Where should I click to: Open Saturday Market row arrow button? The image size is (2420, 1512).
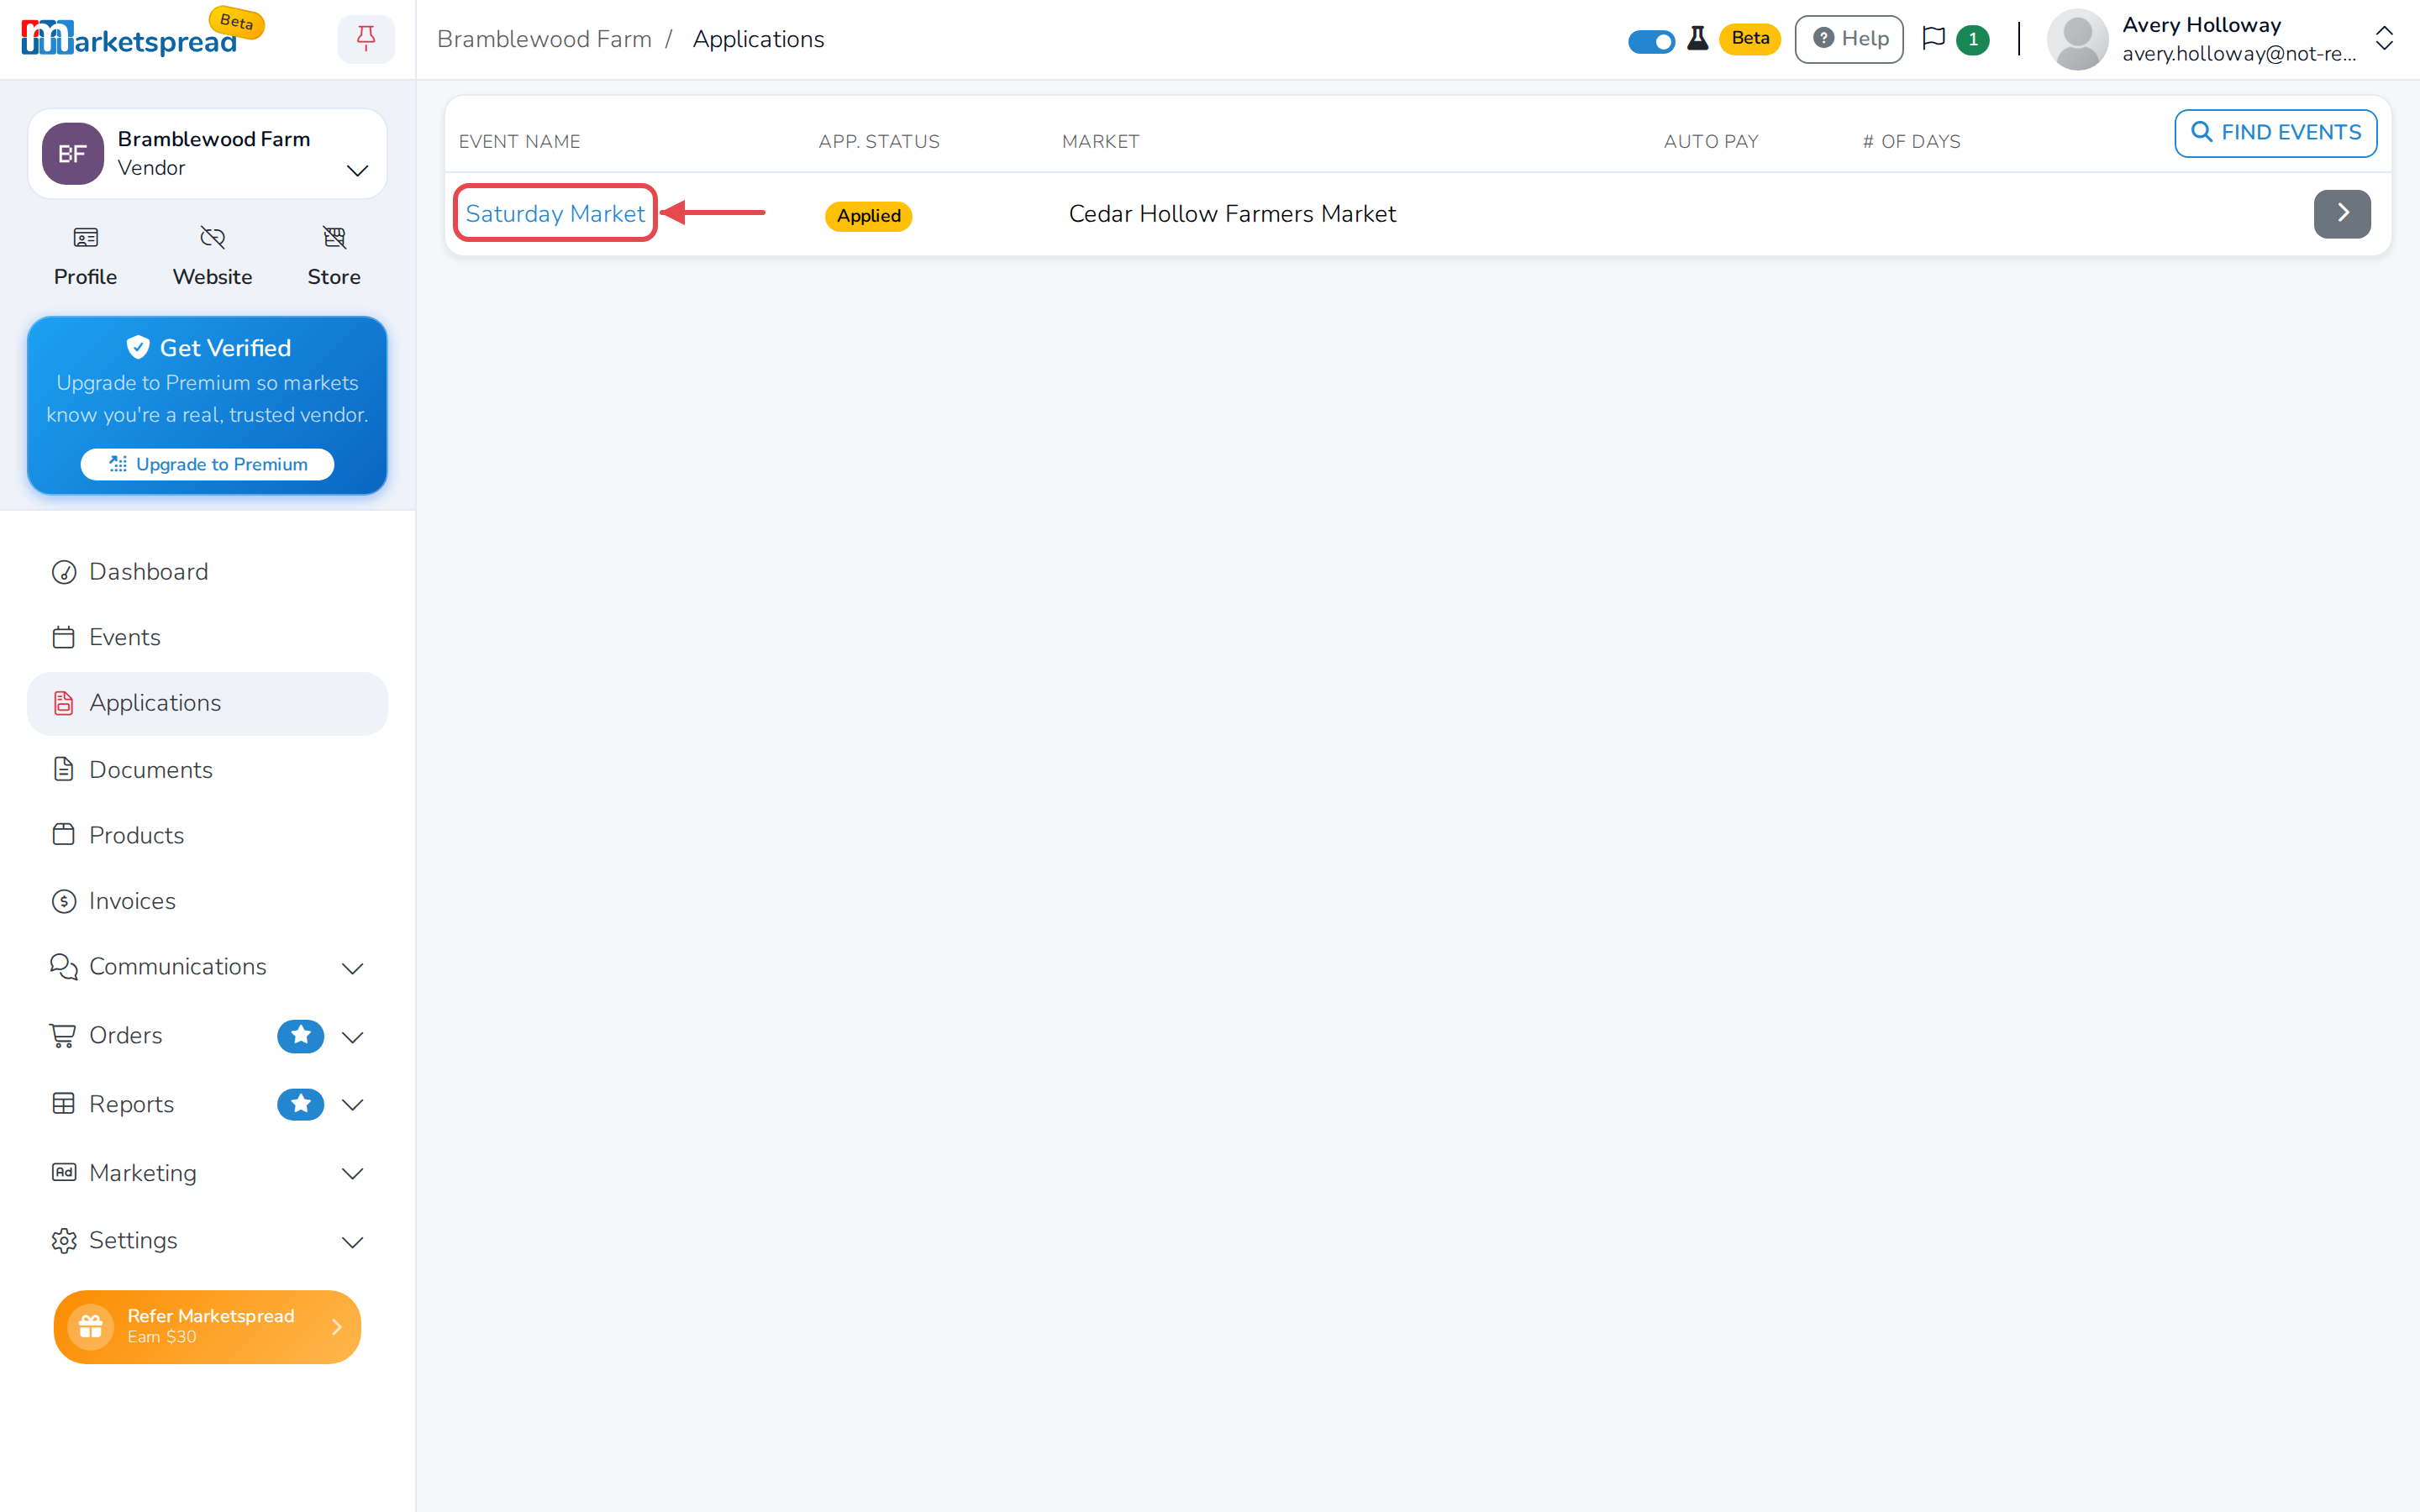pyautogui.click(x=2341, y=213)
